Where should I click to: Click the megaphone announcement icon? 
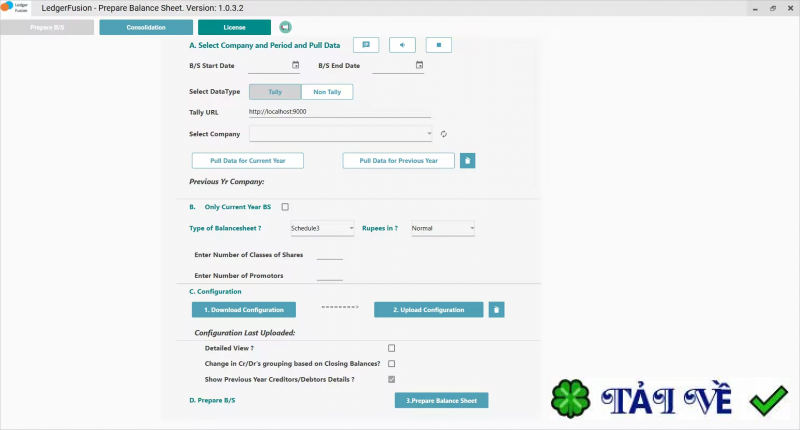pyautogui.click(x=285, y=27)
